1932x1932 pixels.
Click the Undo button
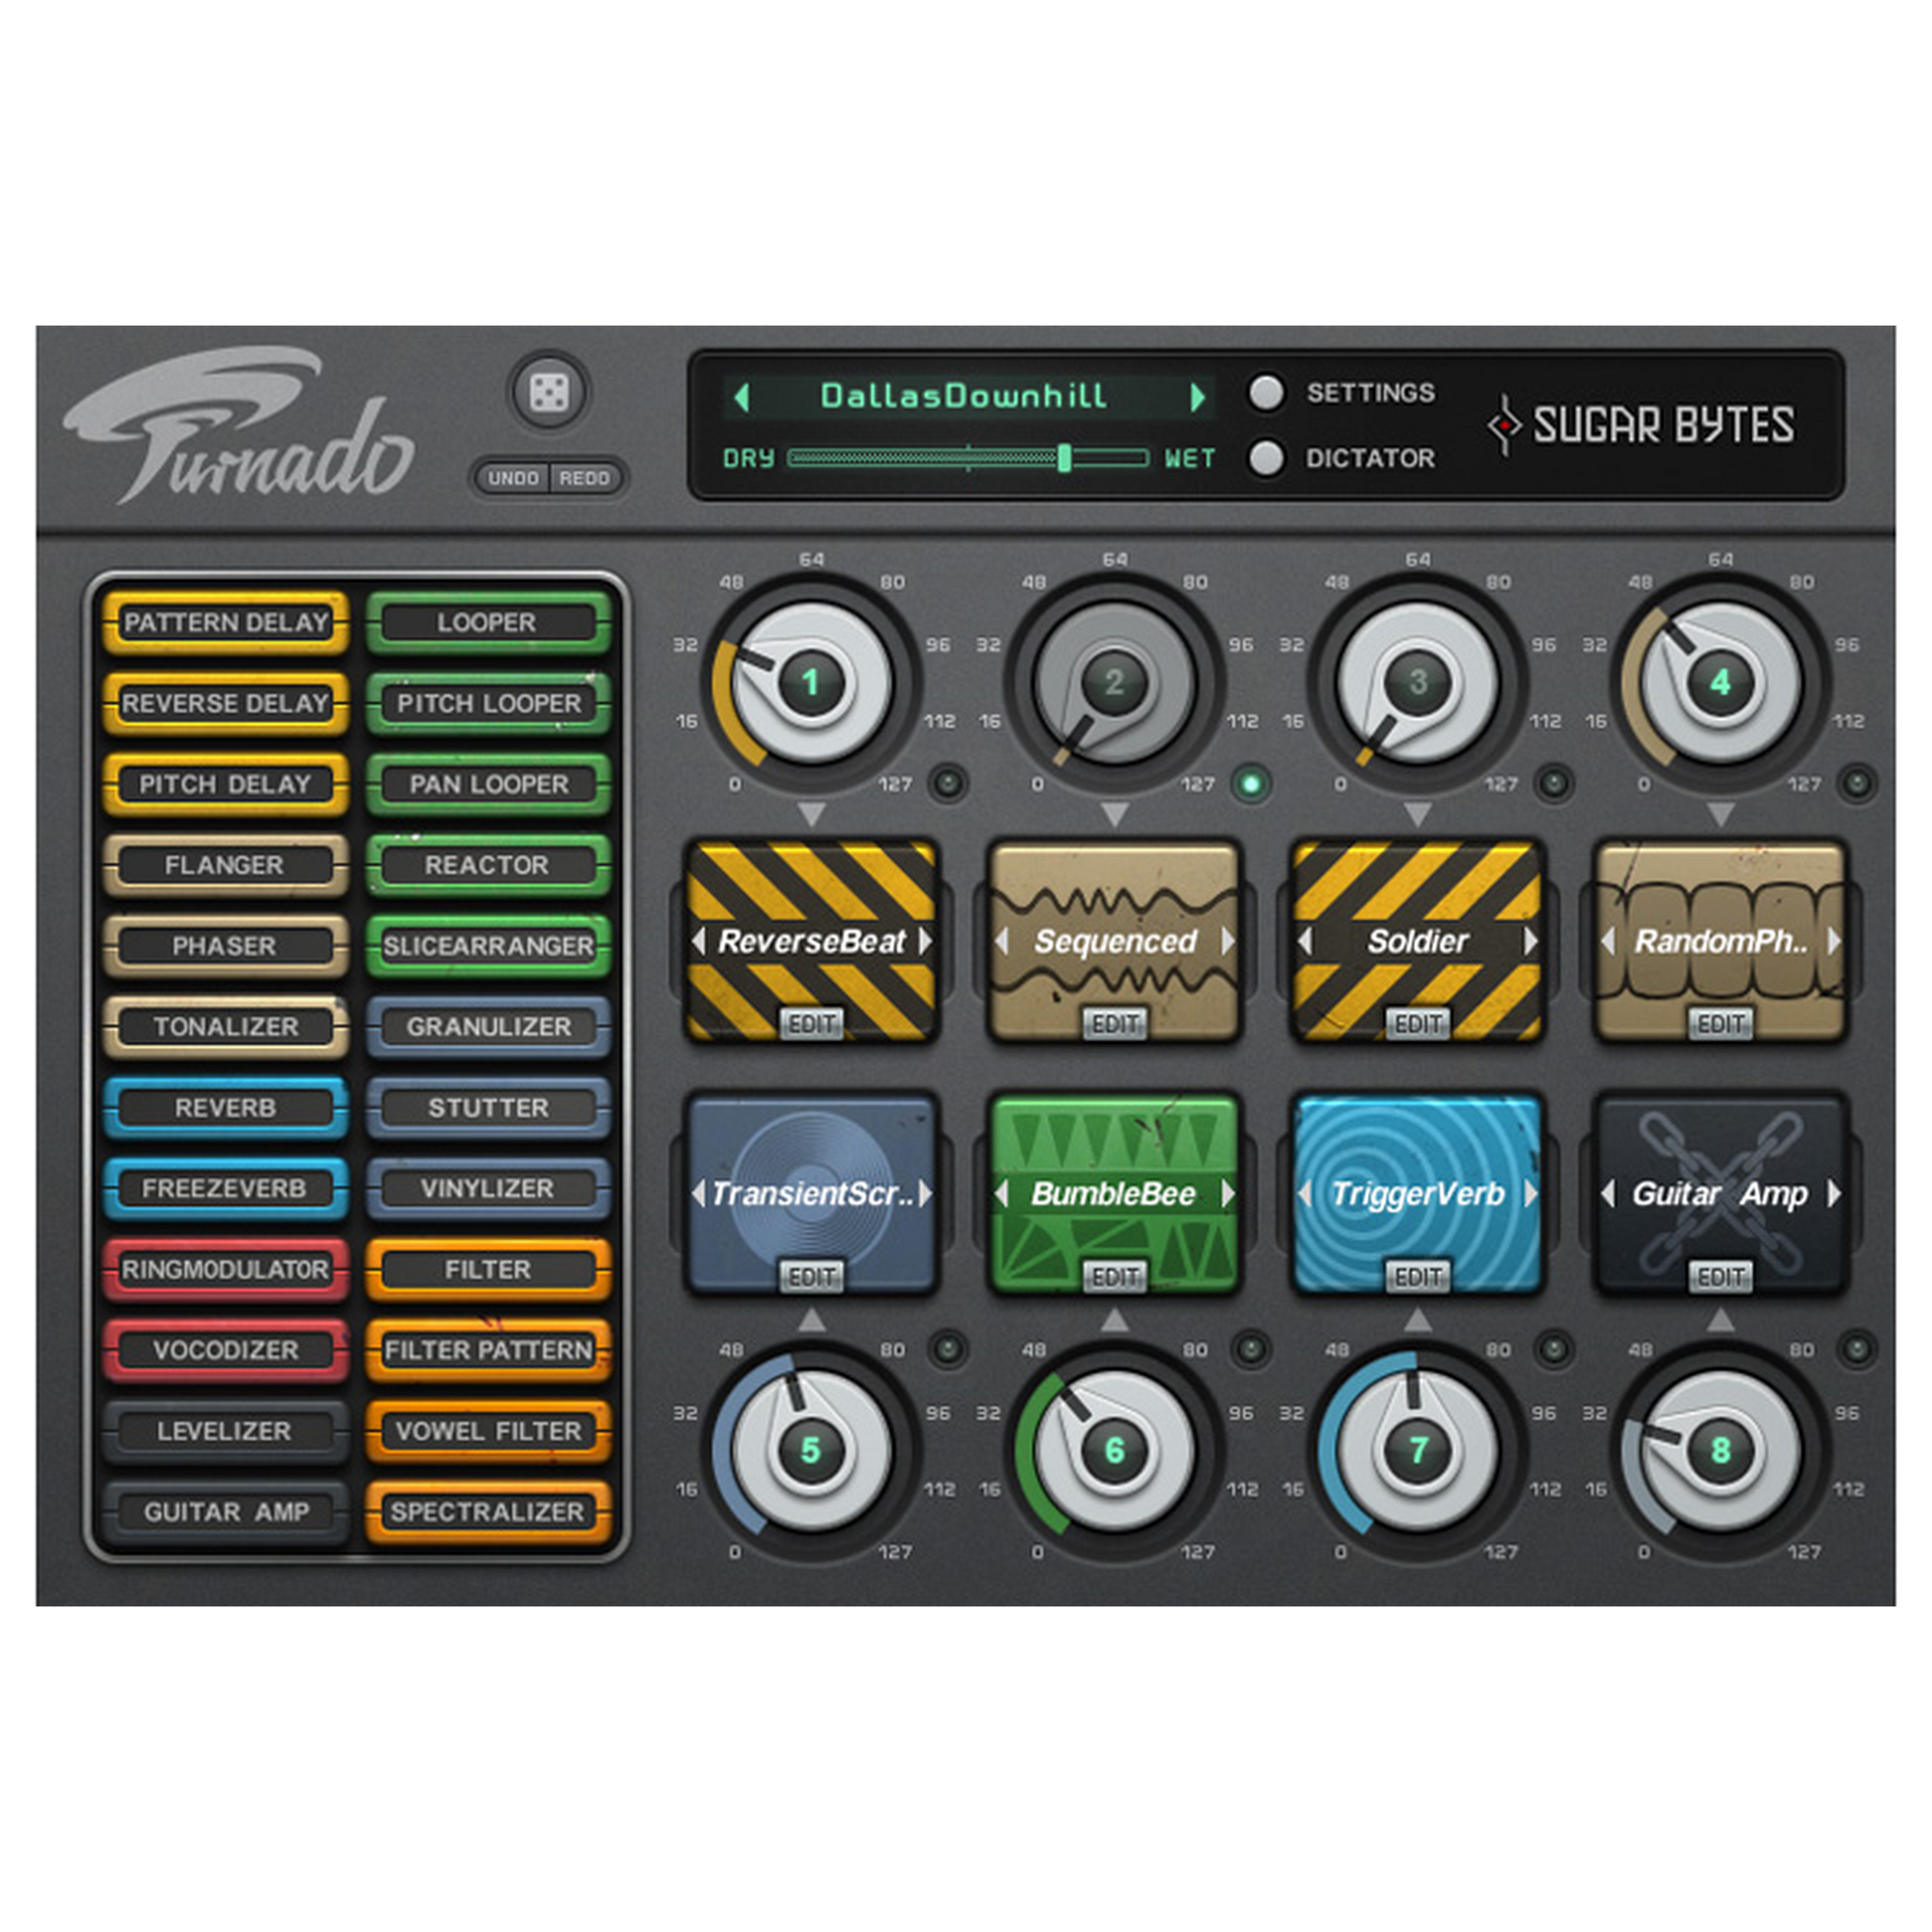point(514,478)
